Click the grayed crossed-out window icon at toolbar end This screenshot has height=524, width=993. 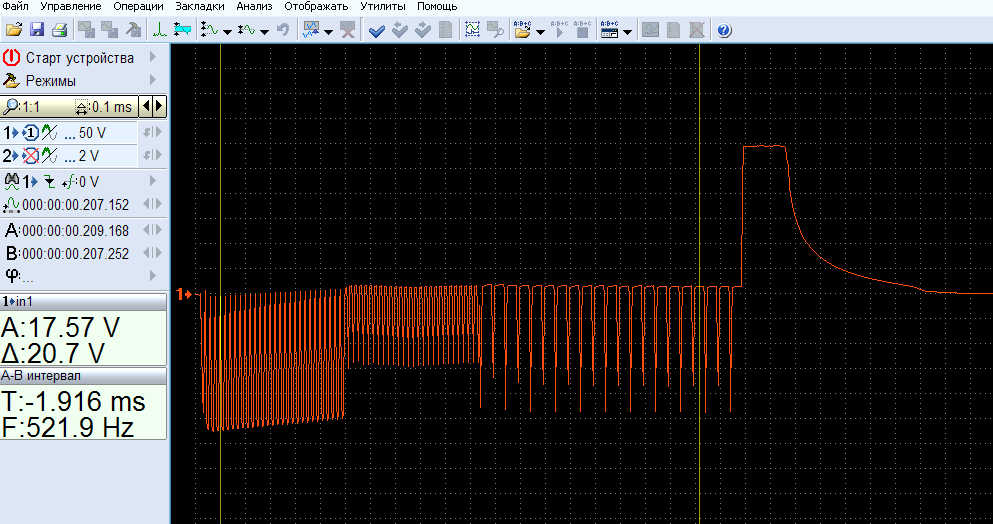click(697, 30)
